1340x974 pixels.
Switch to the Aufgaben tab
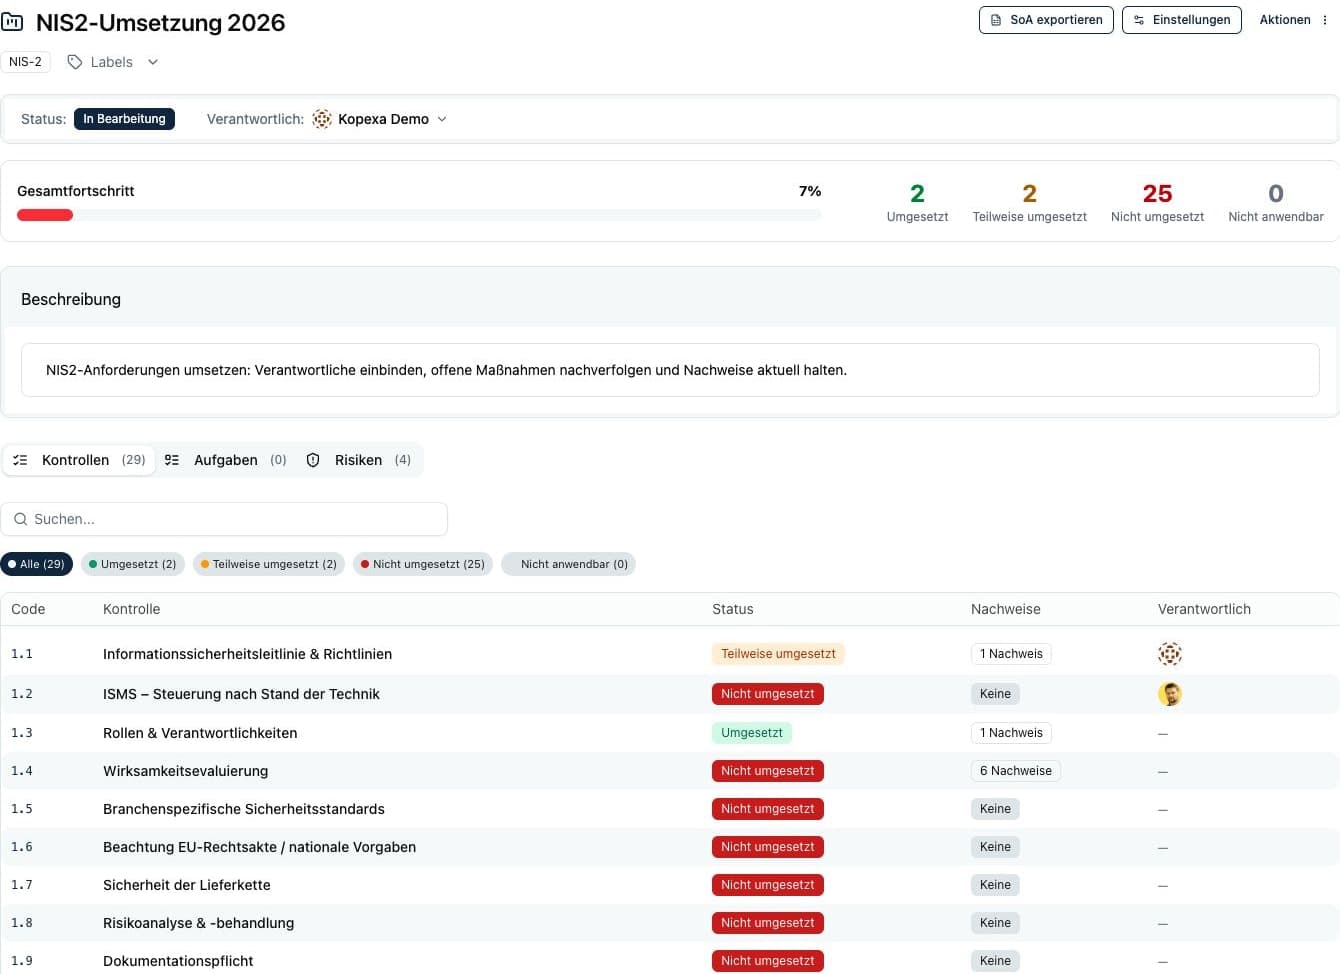tap(226, 460)
